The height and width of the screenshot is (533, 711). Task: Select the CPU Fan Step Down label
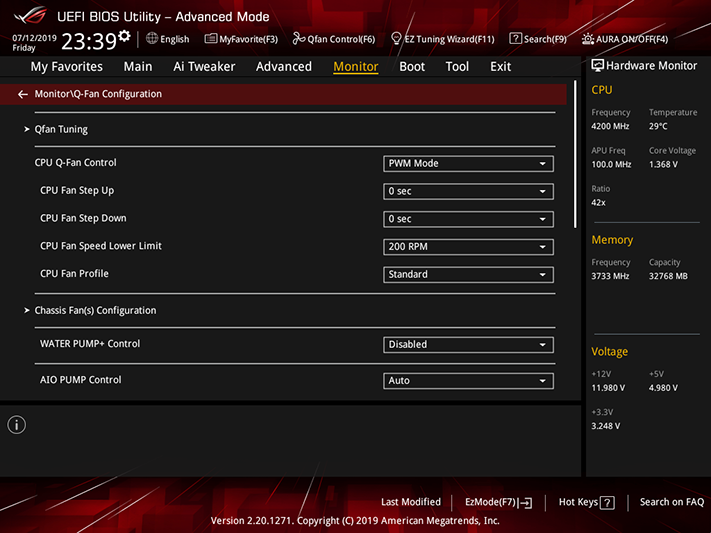[x=83, y=218]
